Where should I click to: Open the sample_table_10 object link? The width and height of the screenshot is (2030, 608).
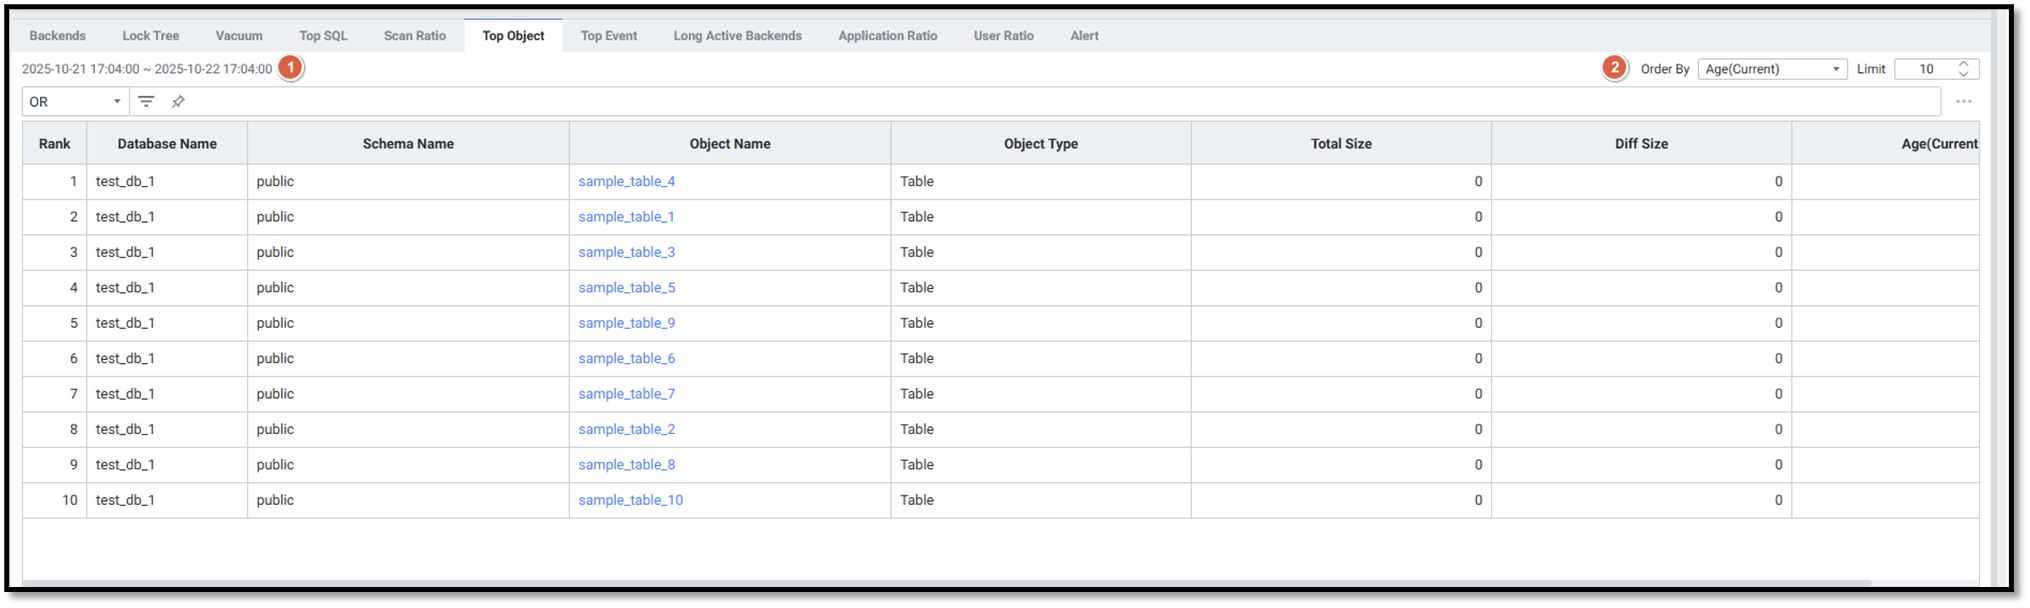(x=630, y=500)
